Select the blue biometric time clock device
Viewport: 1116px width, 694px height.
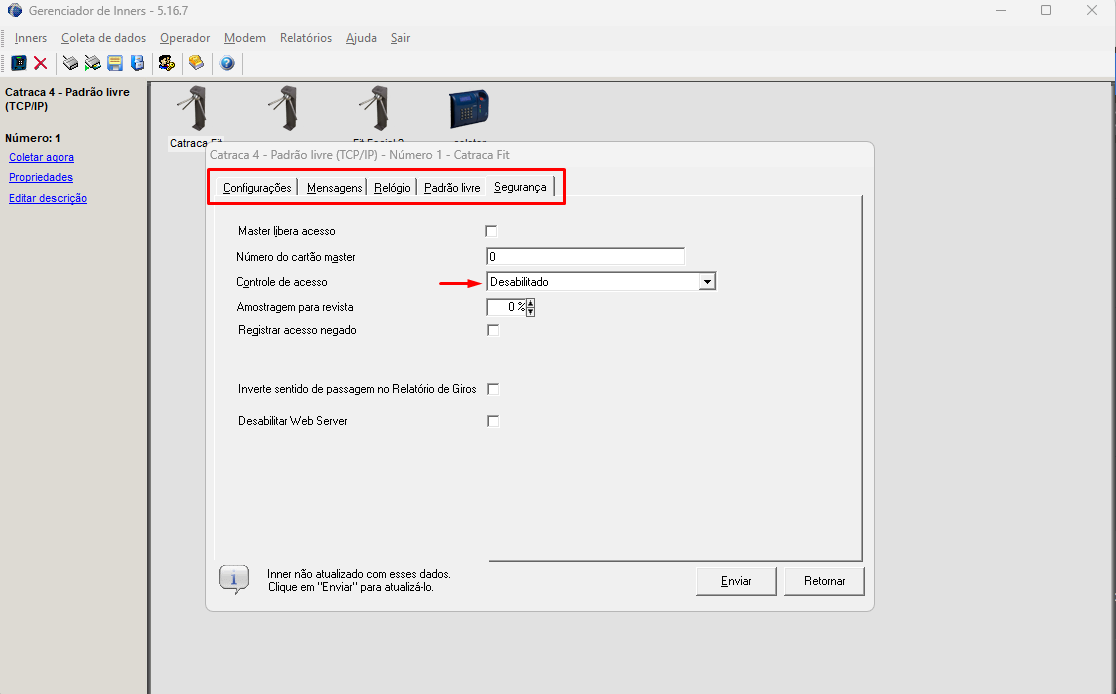pos(468,108)
